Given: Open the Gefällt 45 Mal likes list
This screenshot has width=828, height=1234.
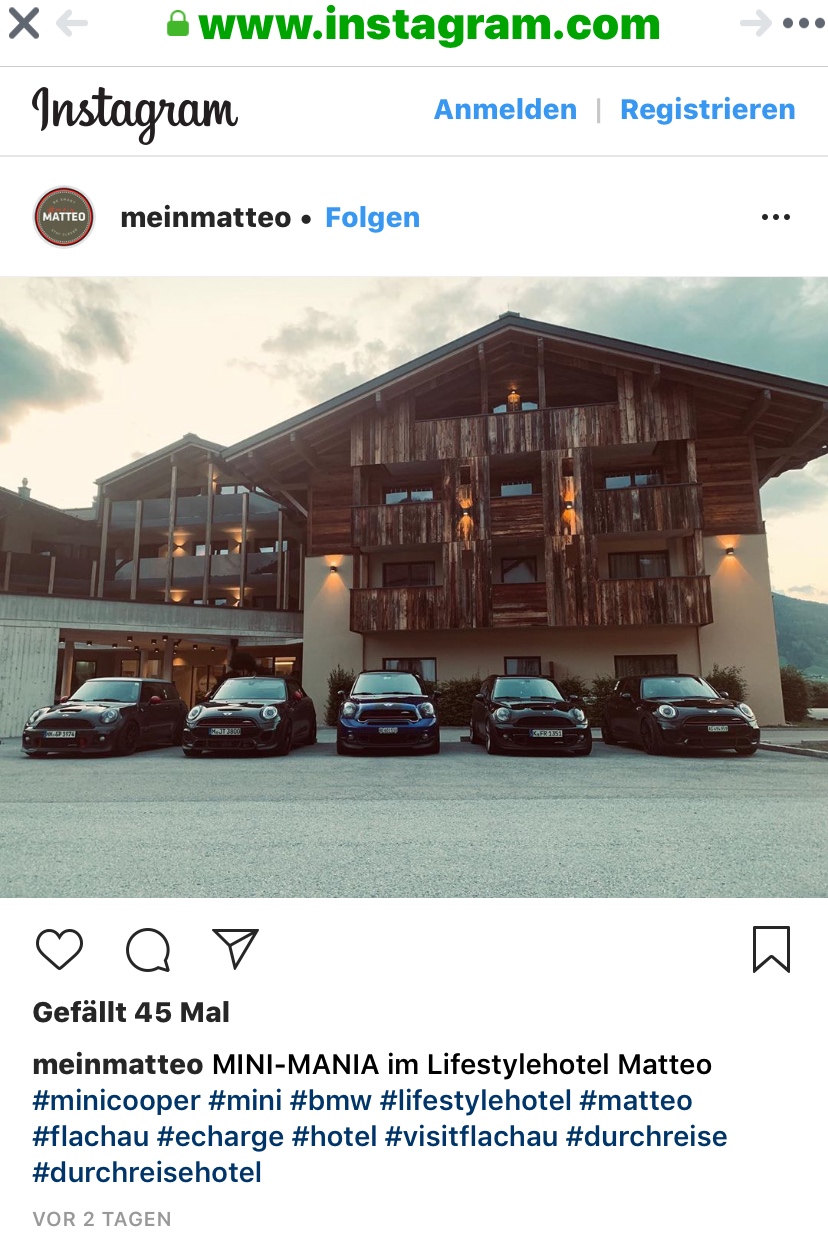Looking at the screenshot, I should pos(131,1012).
